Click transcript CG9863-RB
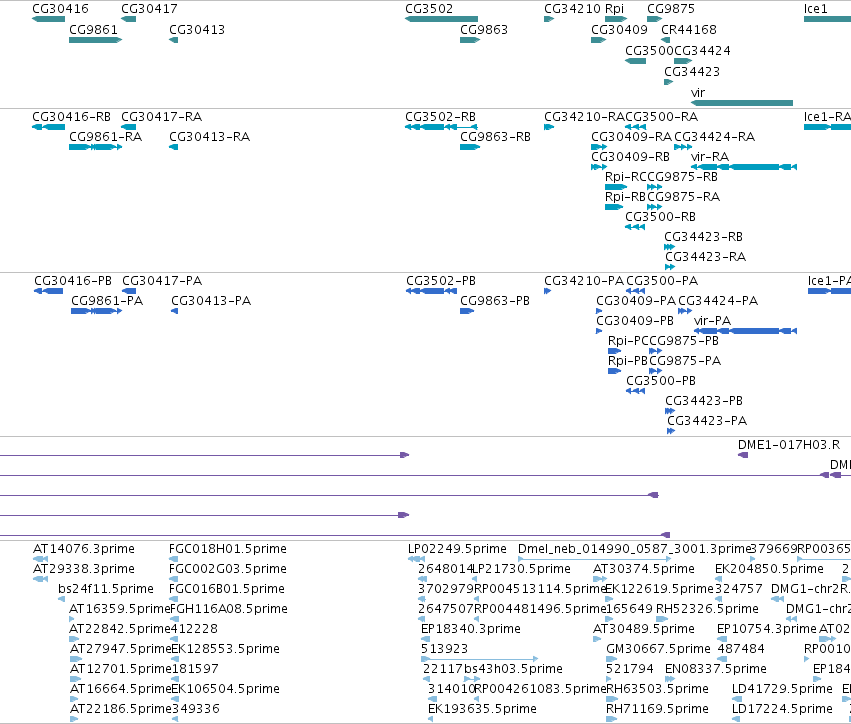Screen dimensions: 851x724 pyautogui.click(x=496, y=137)
